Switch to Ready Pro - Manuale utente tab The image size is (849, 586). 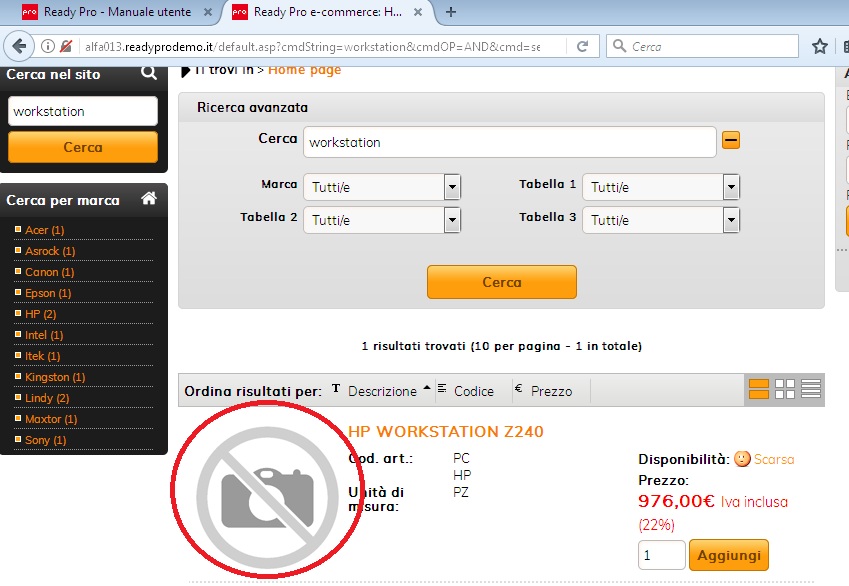tap(117, 12)
